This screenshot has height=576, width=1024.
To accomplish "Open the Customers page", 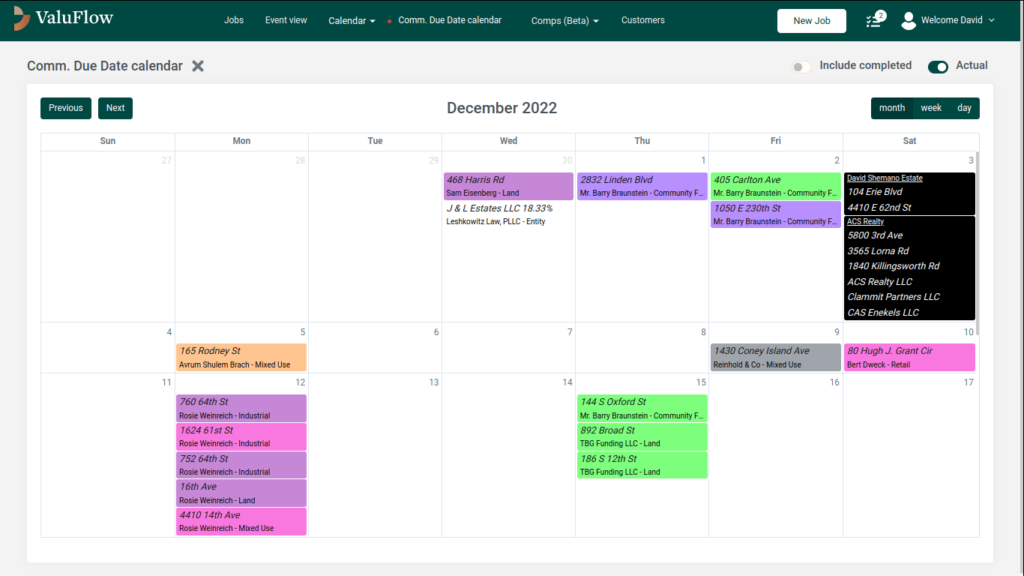I will click(642, 20).
